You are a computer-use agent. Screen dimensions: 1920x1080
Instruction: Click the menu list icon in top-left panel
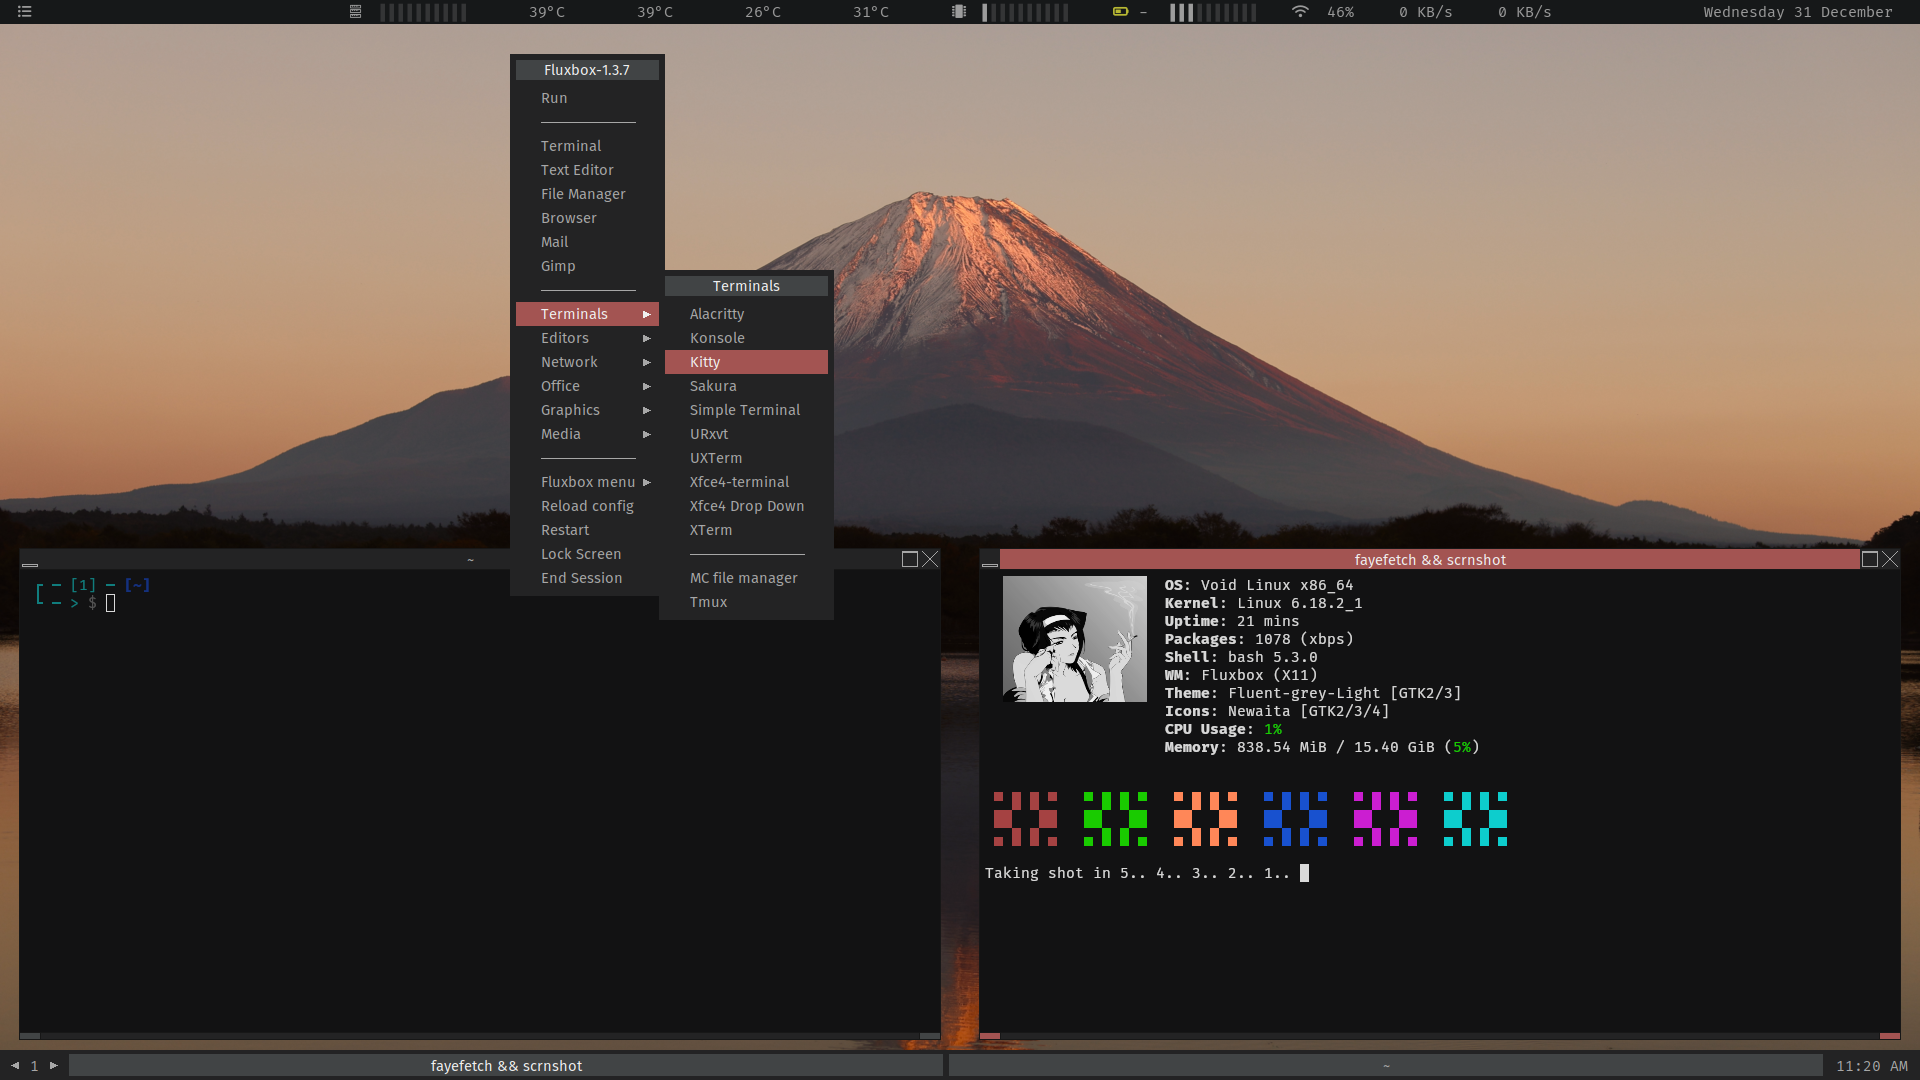click(x=25, y=12)
